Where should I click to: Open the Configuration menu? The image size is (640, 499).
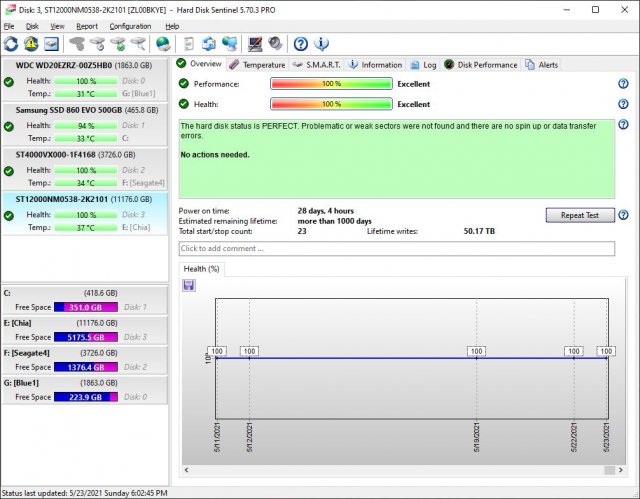pyautogui.click(x=130, y=26)
